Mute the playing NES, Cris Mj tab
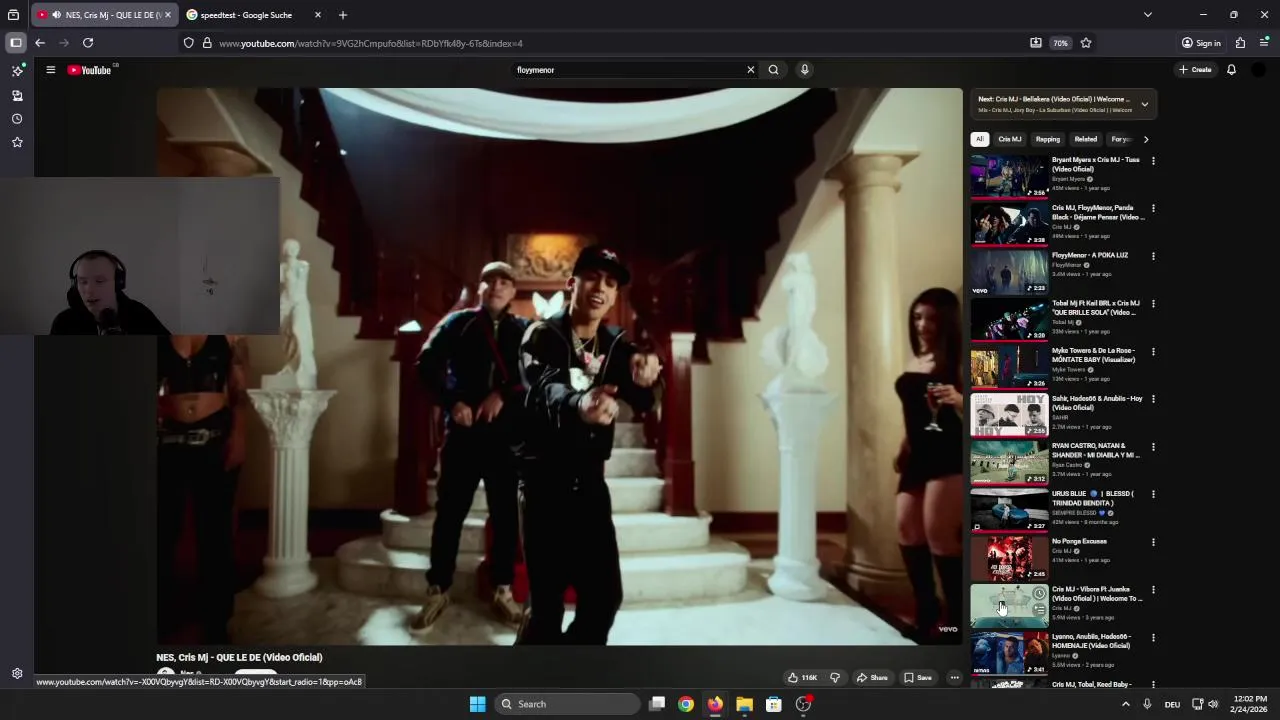 pos(56,15)
